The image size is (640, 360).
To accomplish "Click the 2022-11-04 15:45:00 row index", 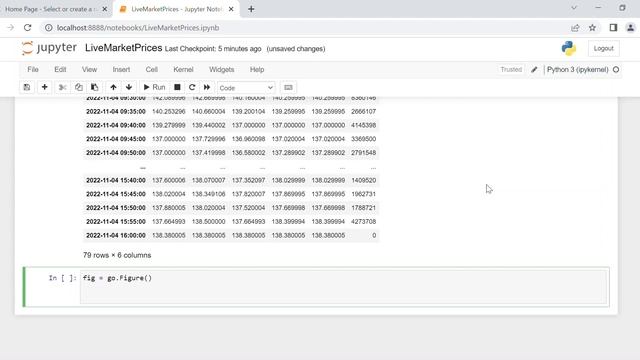I will coord(116,194).
